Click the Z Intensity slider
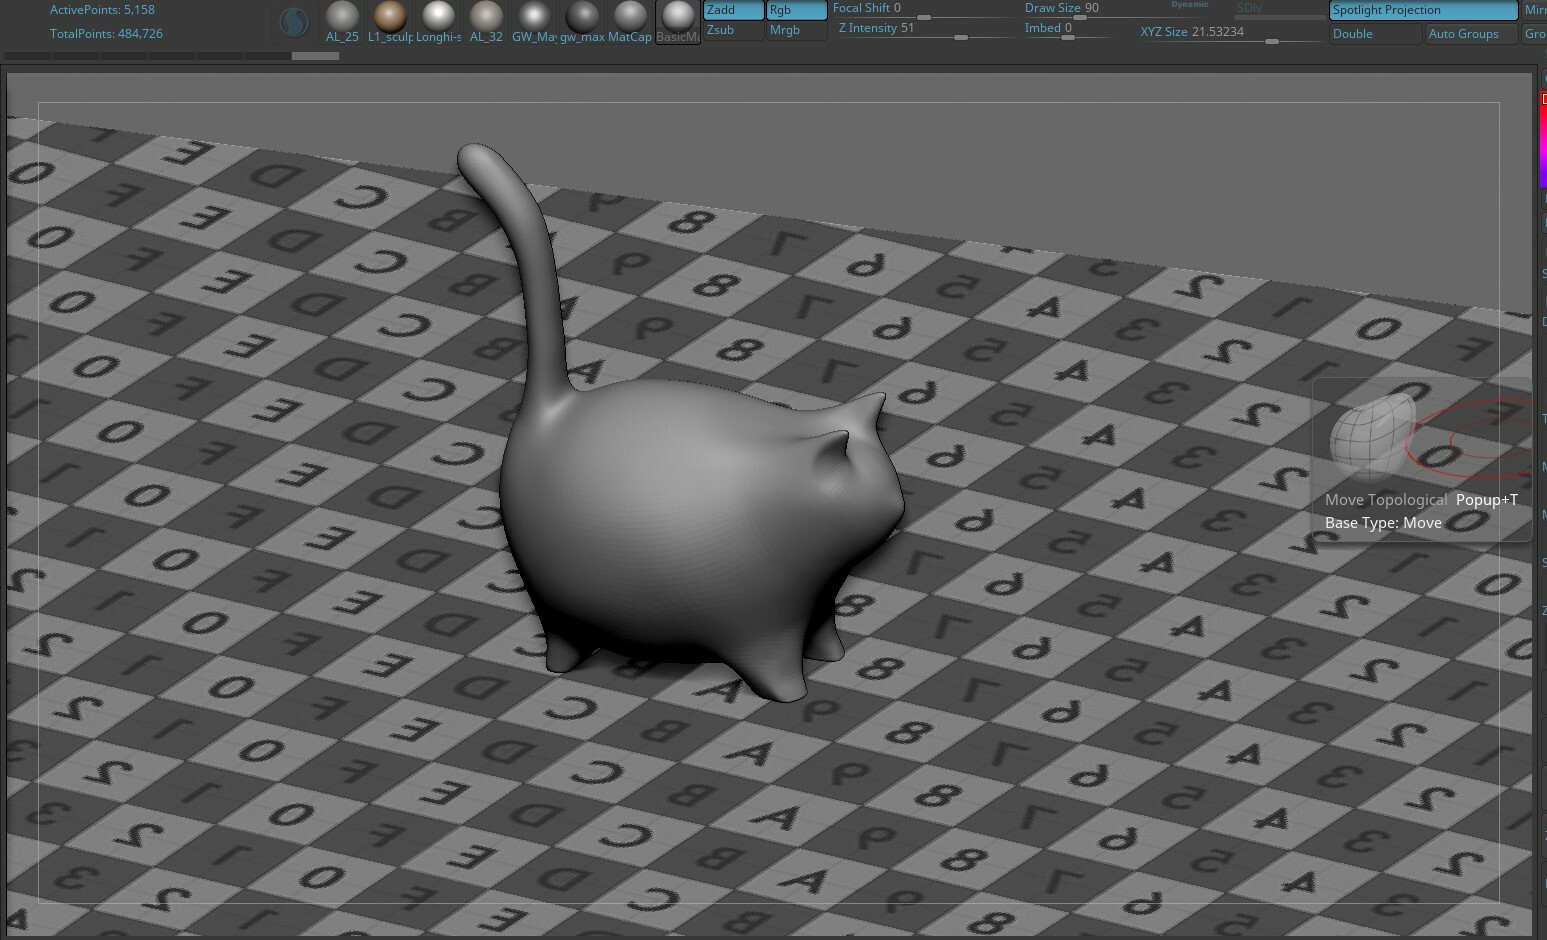The width and height of the screenshot is (1547, 940). tap(925, 29)
